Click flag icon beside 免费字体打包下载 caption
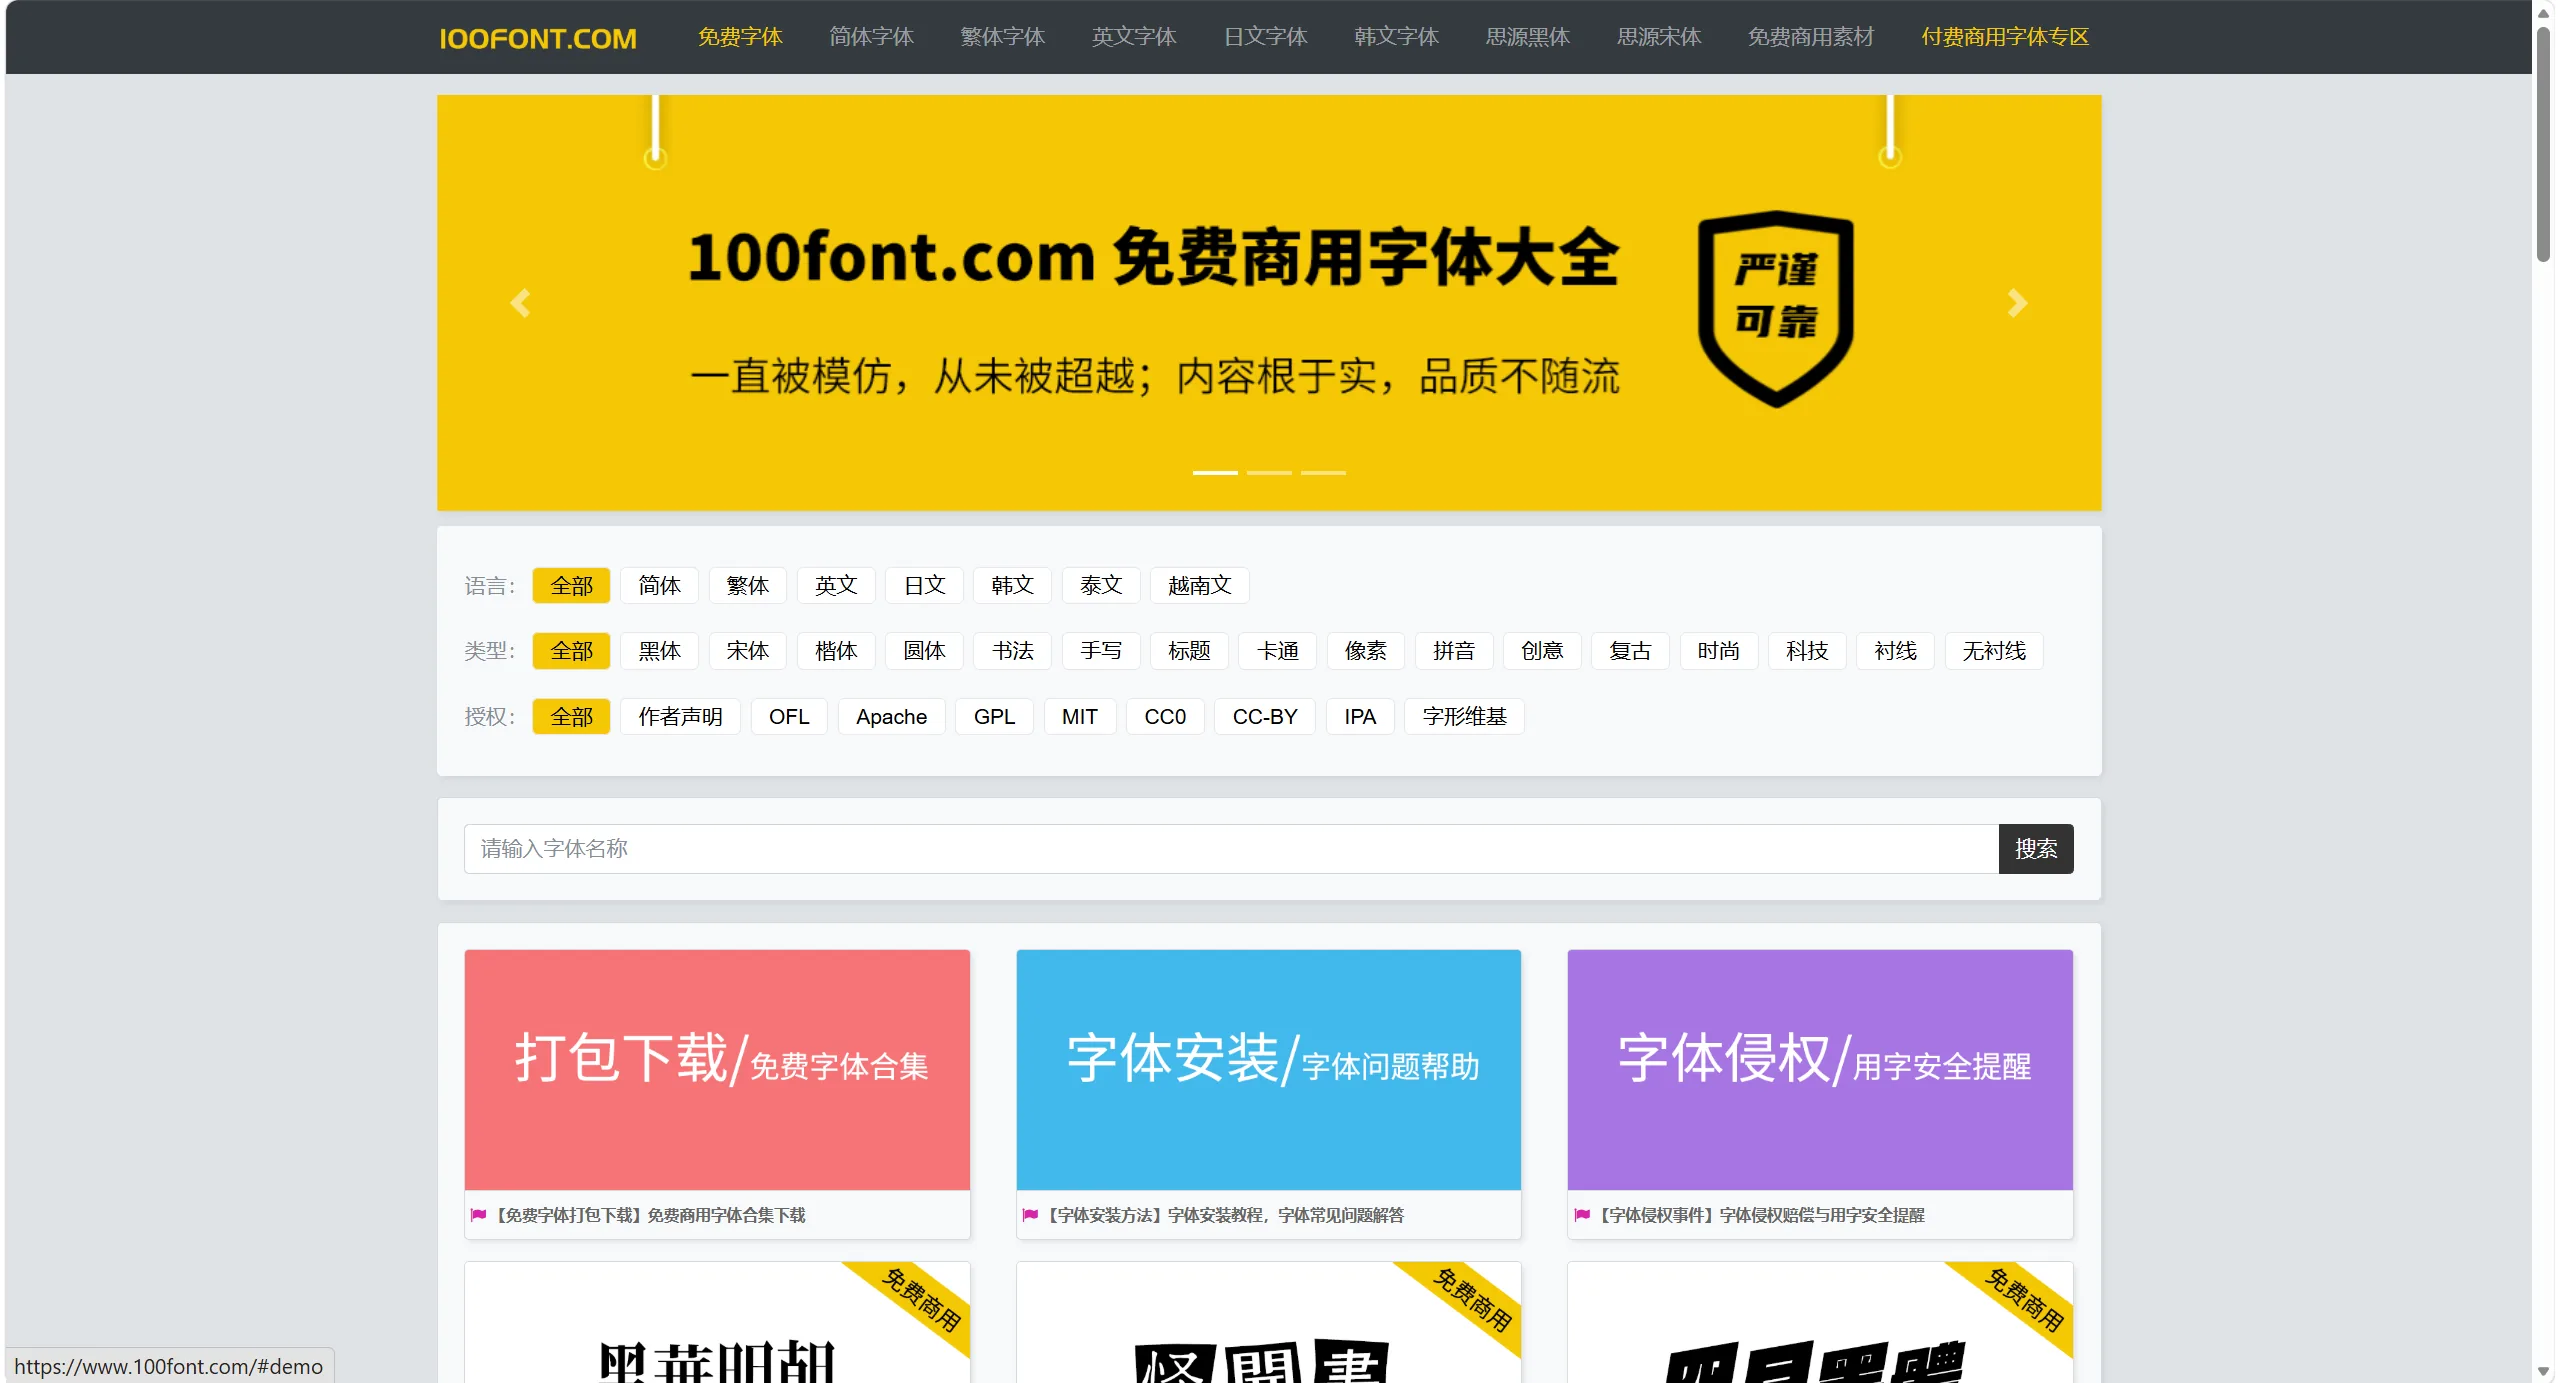The image size is (2556, 1383). click(x=479, y=1215)
